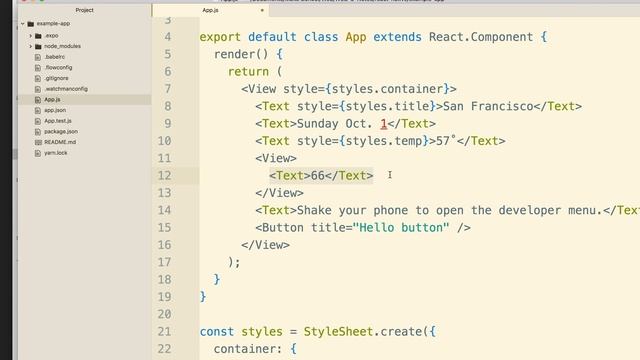Open the .watchmanconfig file

[66, 89]
